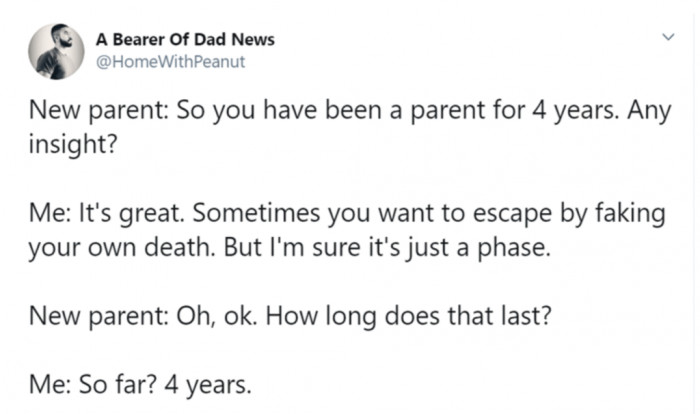Click the text 'How long does that last?'
This screenshot has width=700, height=414.
(409, 316)
